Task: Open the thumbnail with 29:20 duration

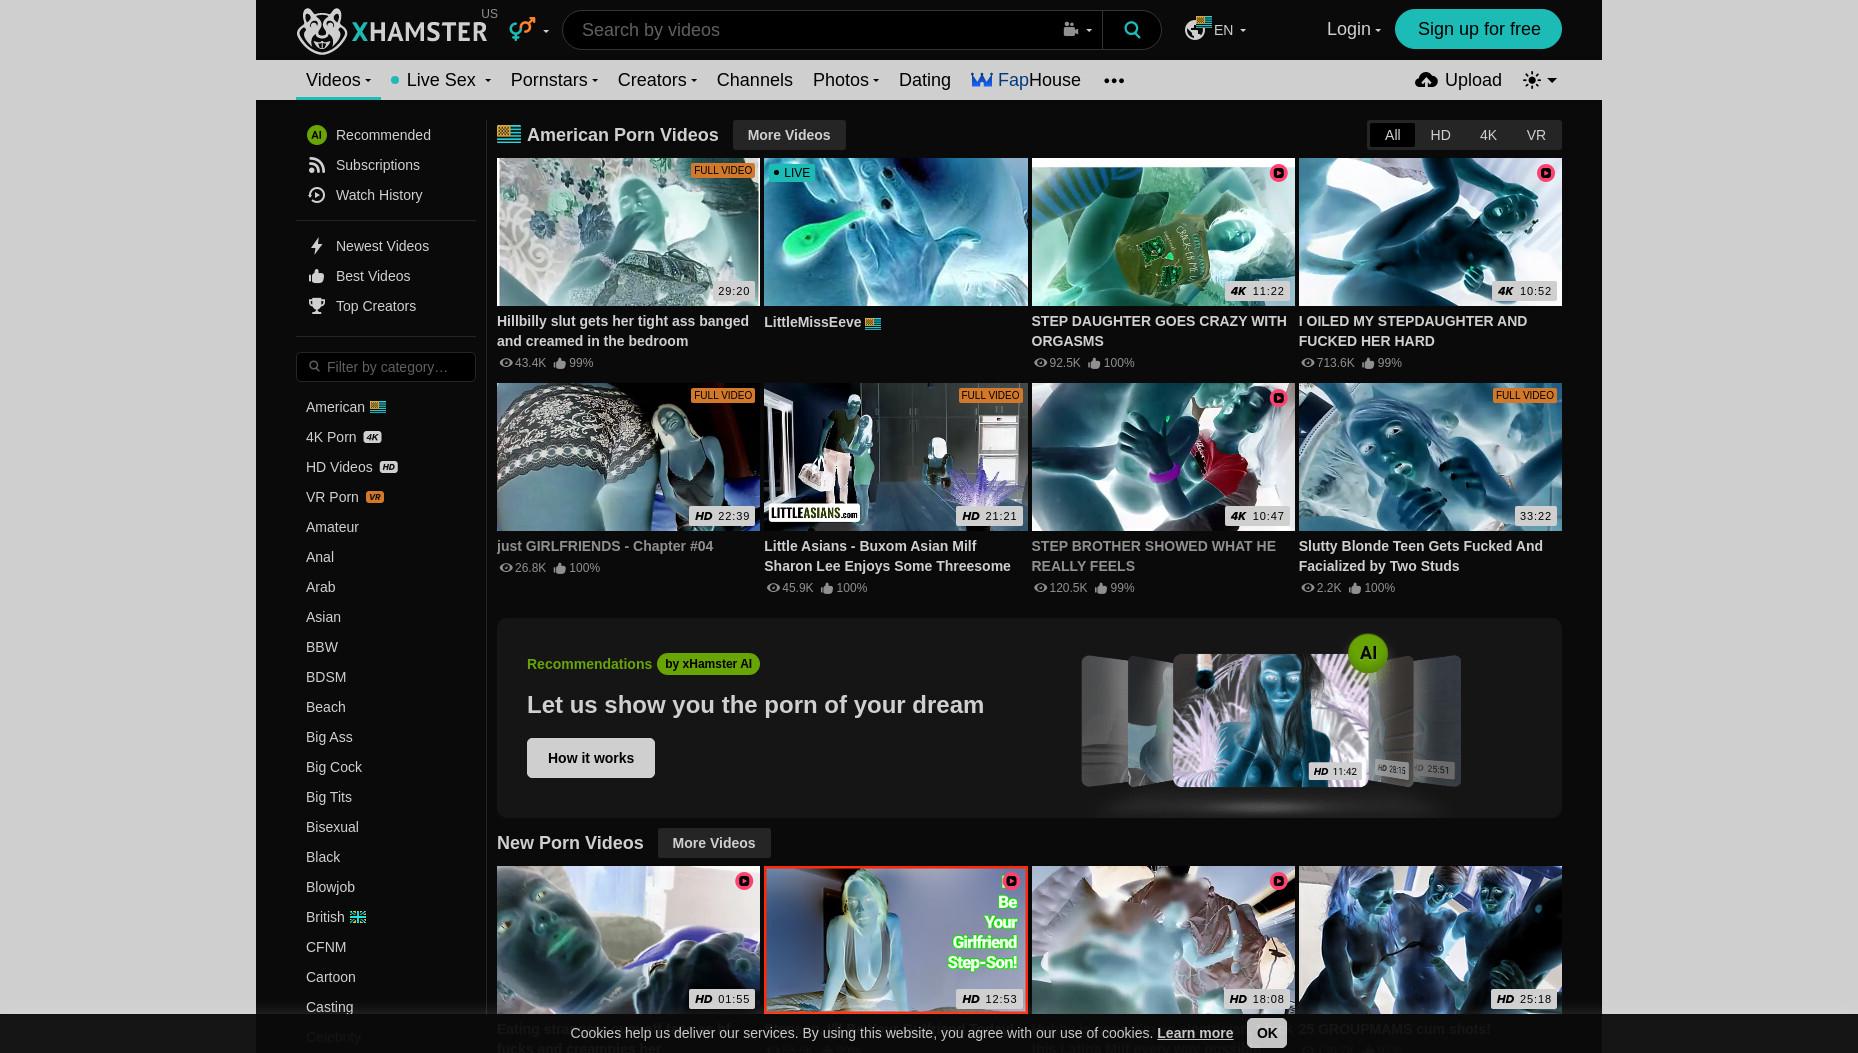Action: (x=628, y=232)
